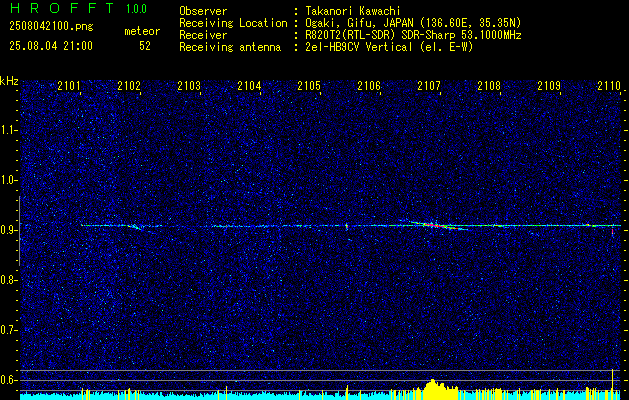Image resolution: width=629 pixels, height=400 pixels.
Task: Click the meteor label
Action: pos(142,31)
